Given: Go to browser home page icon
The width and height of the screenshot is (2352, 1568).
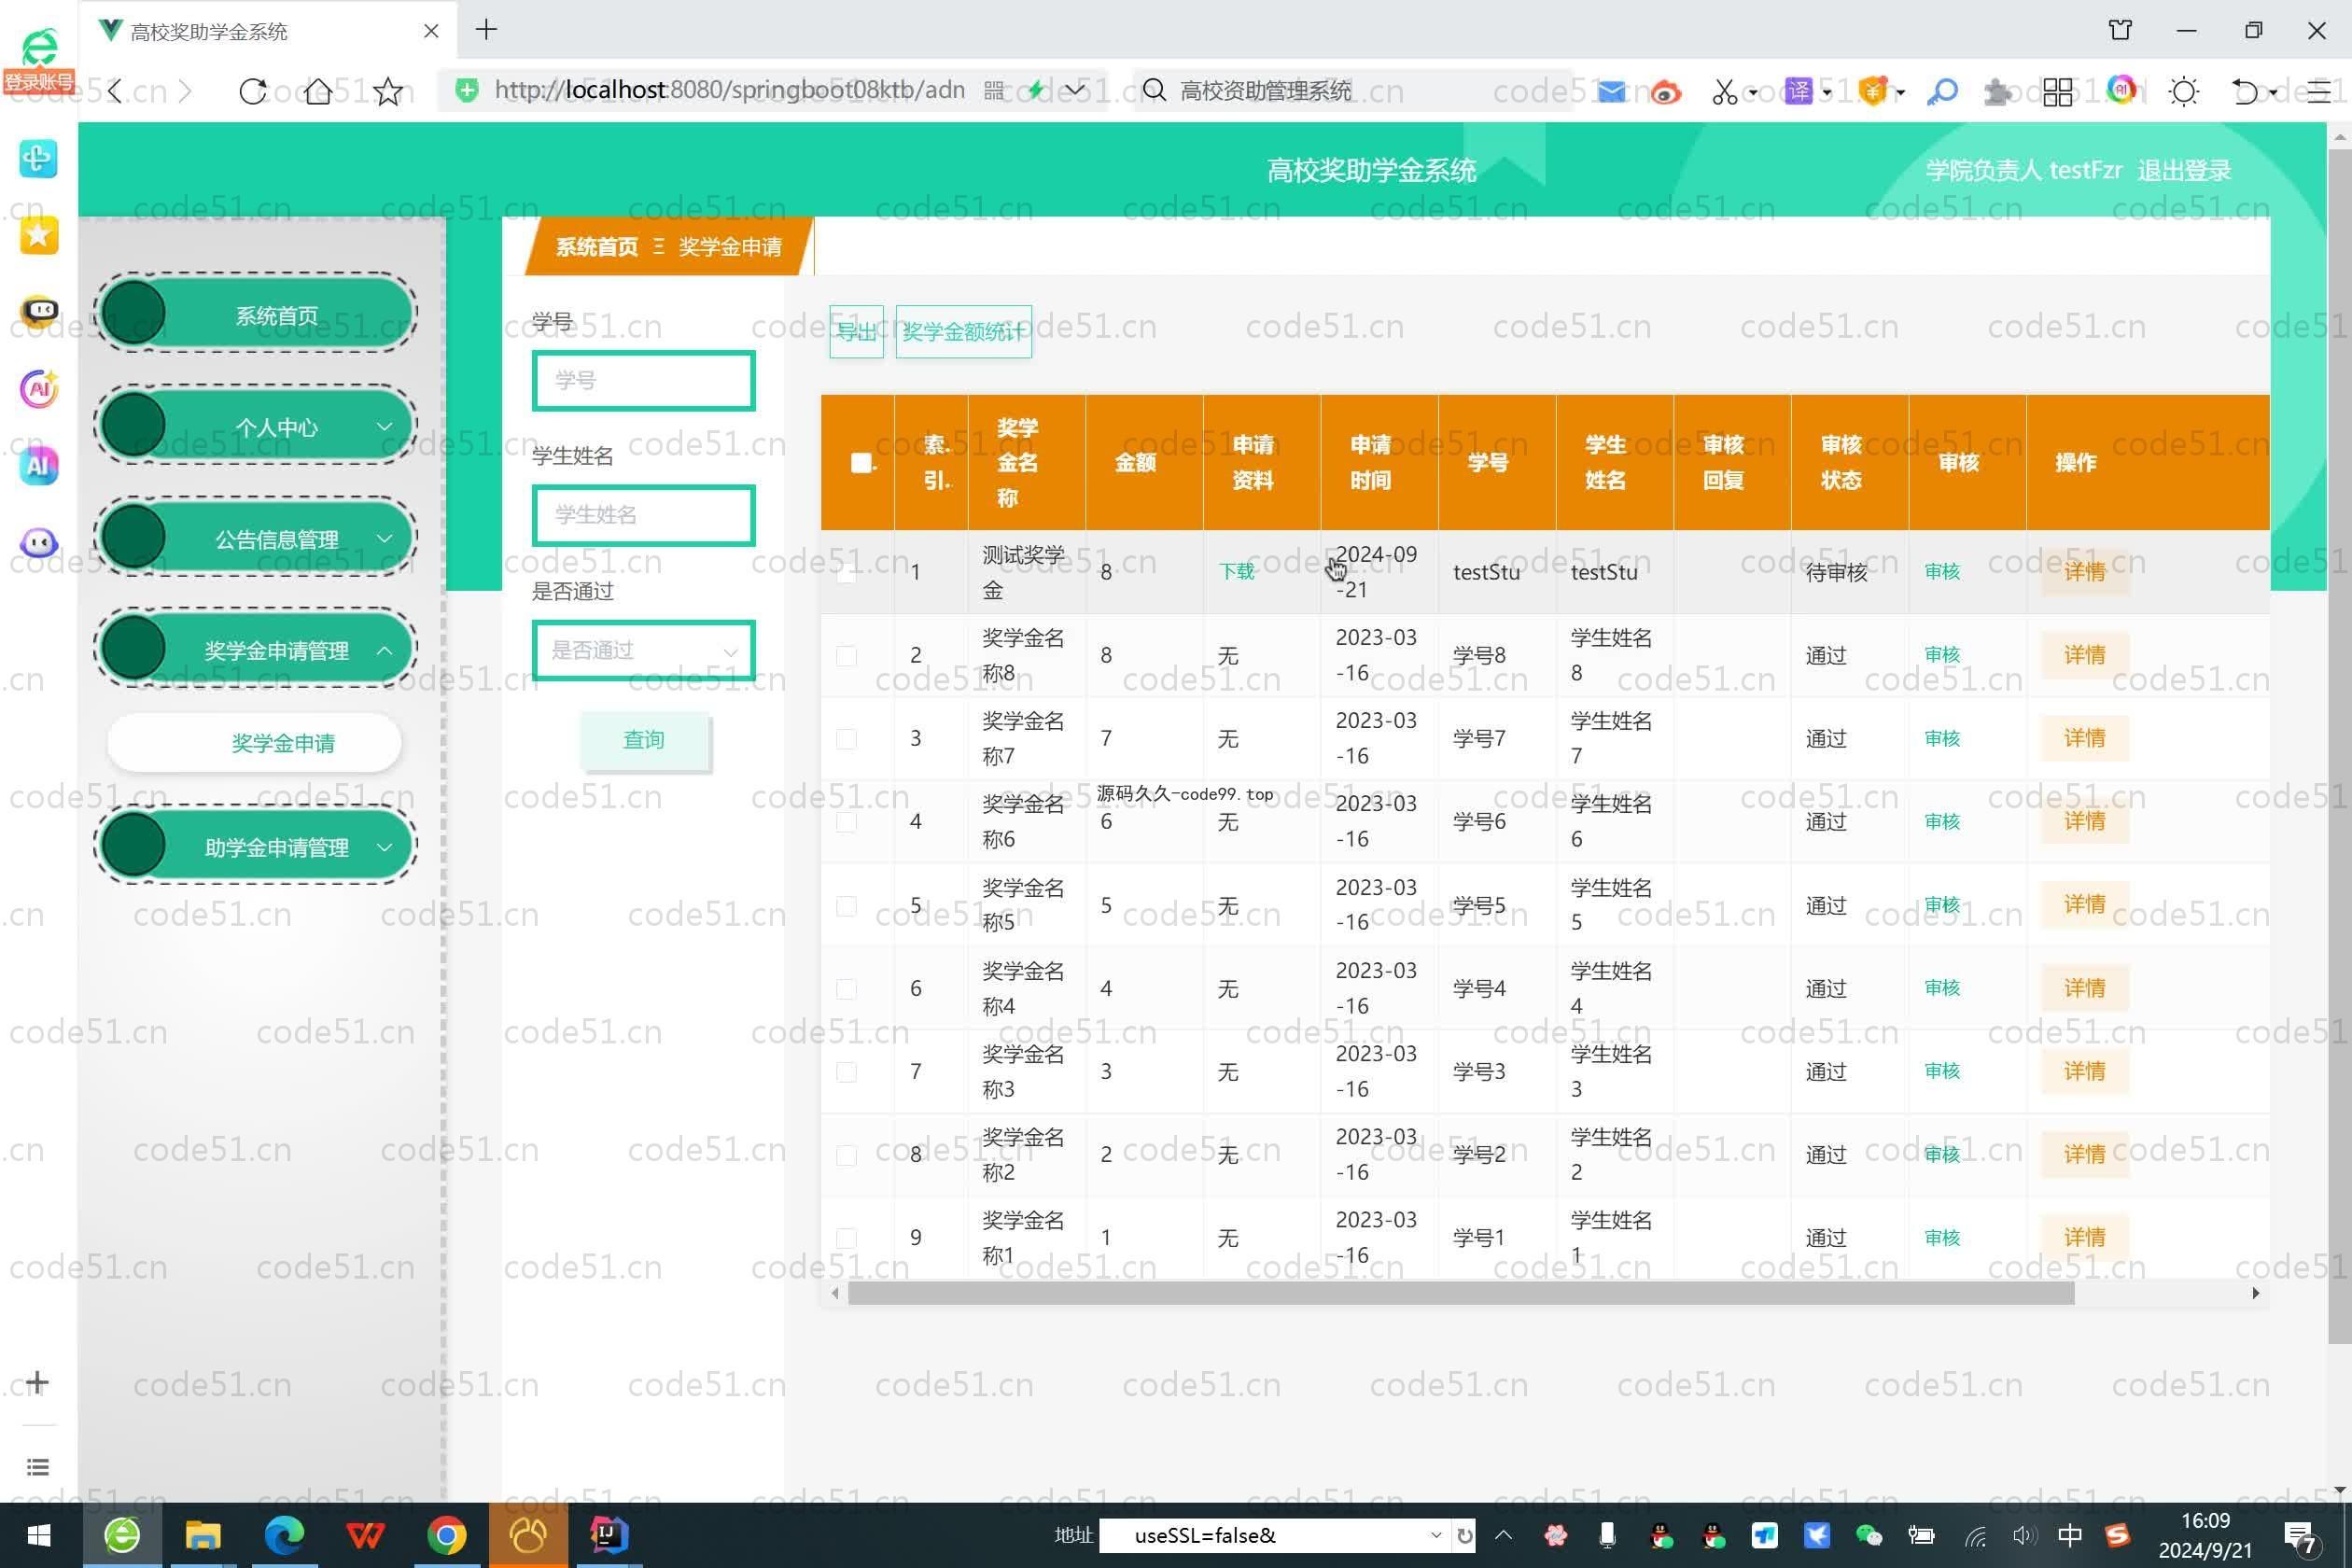Looking at the screenshot, I should pos(319,91).
